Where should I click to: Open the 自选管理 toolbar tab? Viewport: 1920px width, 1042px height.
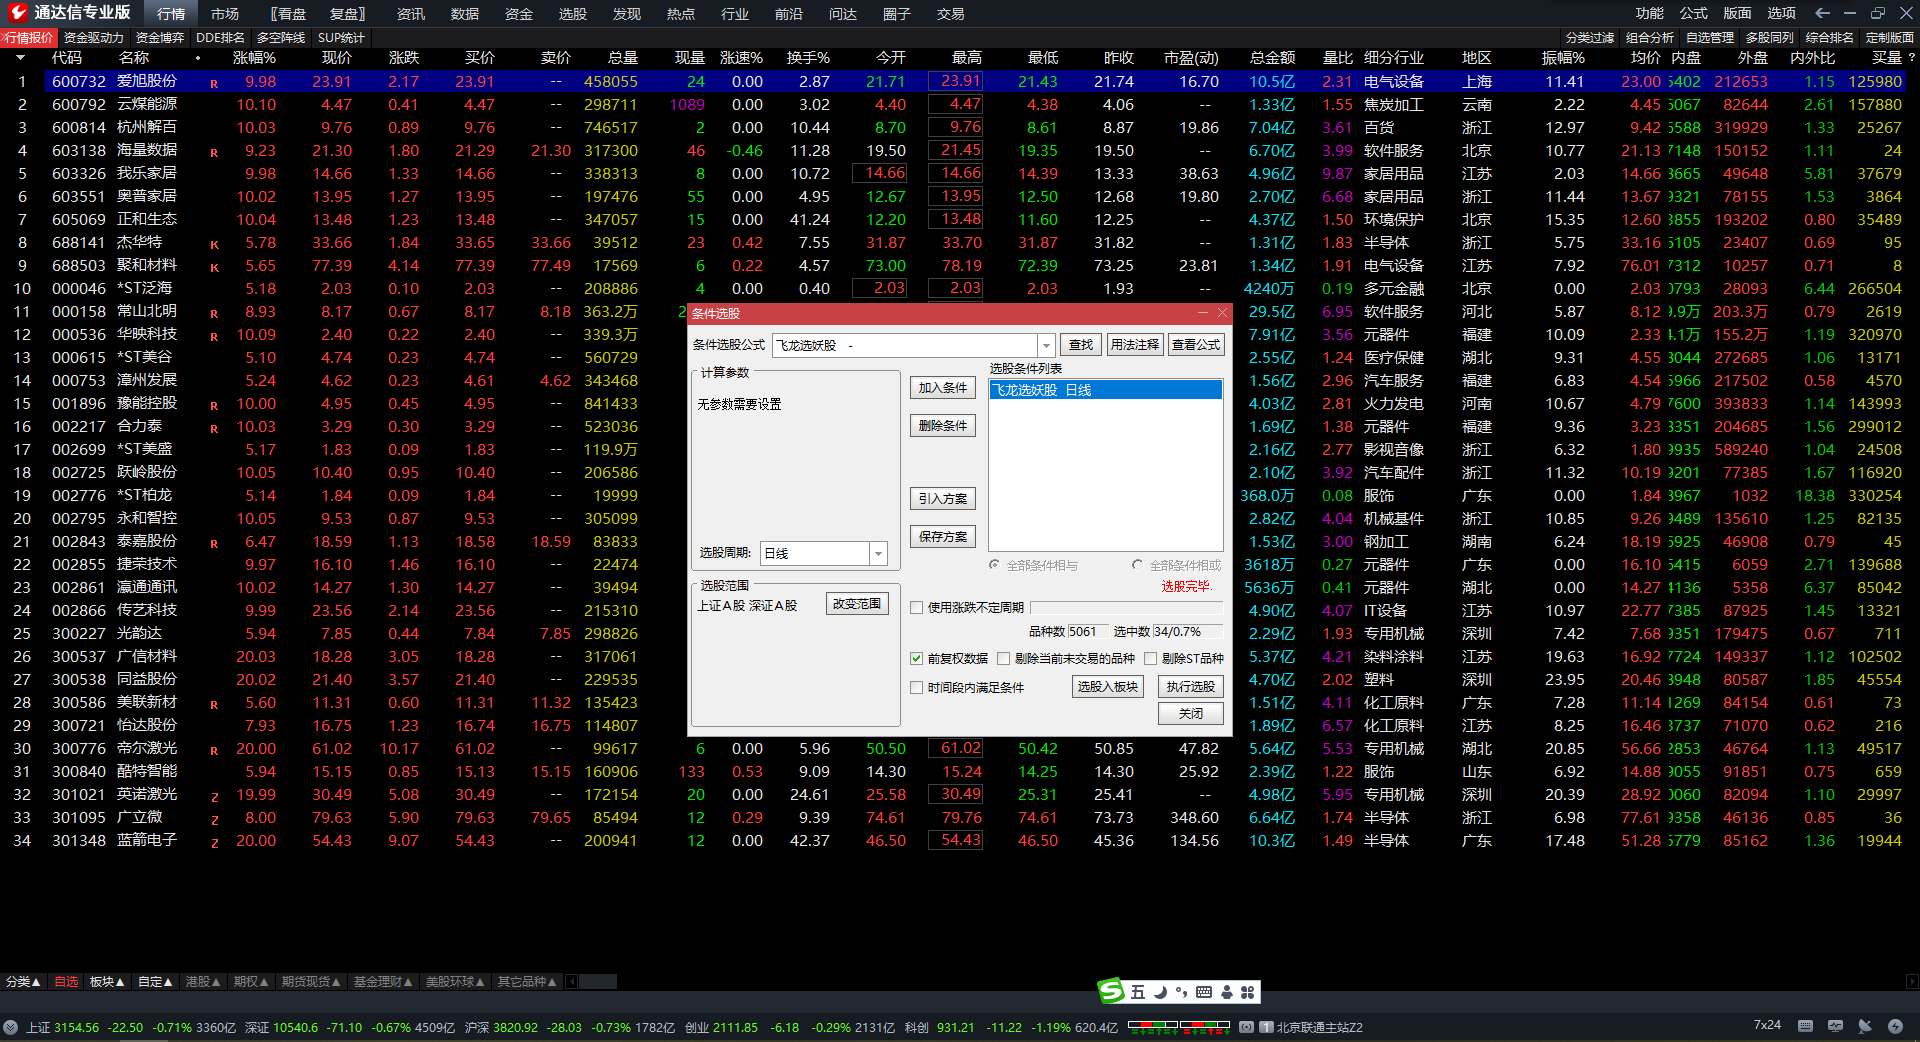(1710, 38)
